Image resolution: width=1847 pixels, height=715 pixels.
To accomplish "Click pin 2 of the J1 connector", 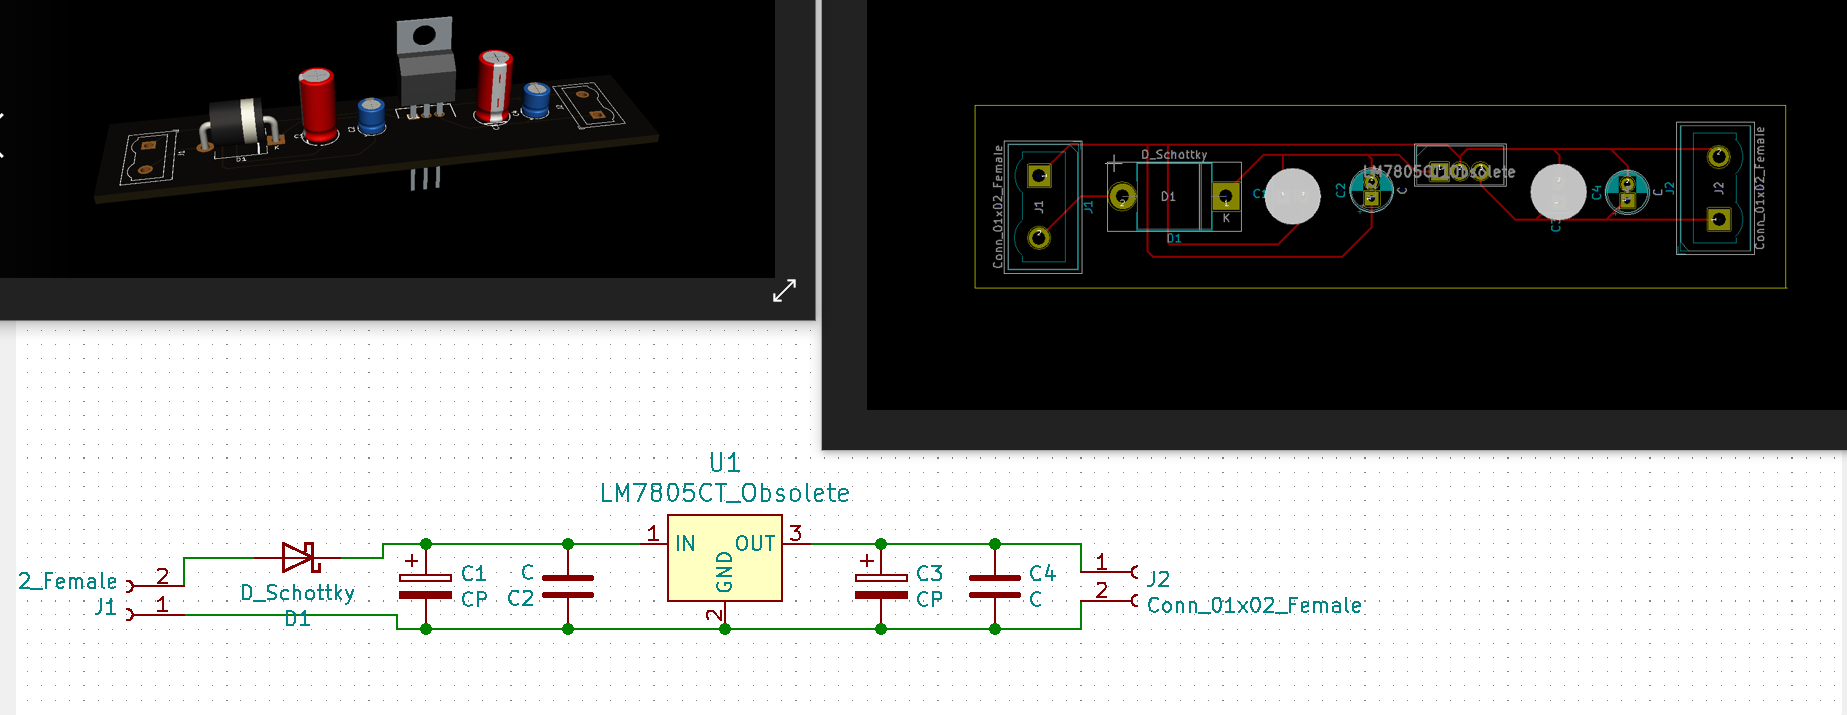I will tap(157, 585).
